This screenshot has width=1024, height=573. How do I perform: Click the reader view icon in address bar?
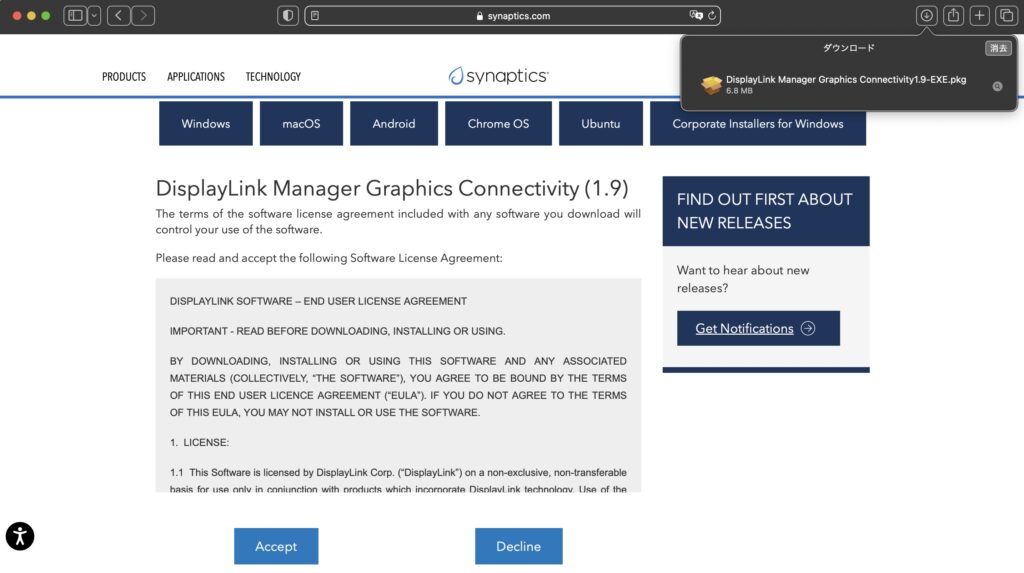tap(315, 15)
